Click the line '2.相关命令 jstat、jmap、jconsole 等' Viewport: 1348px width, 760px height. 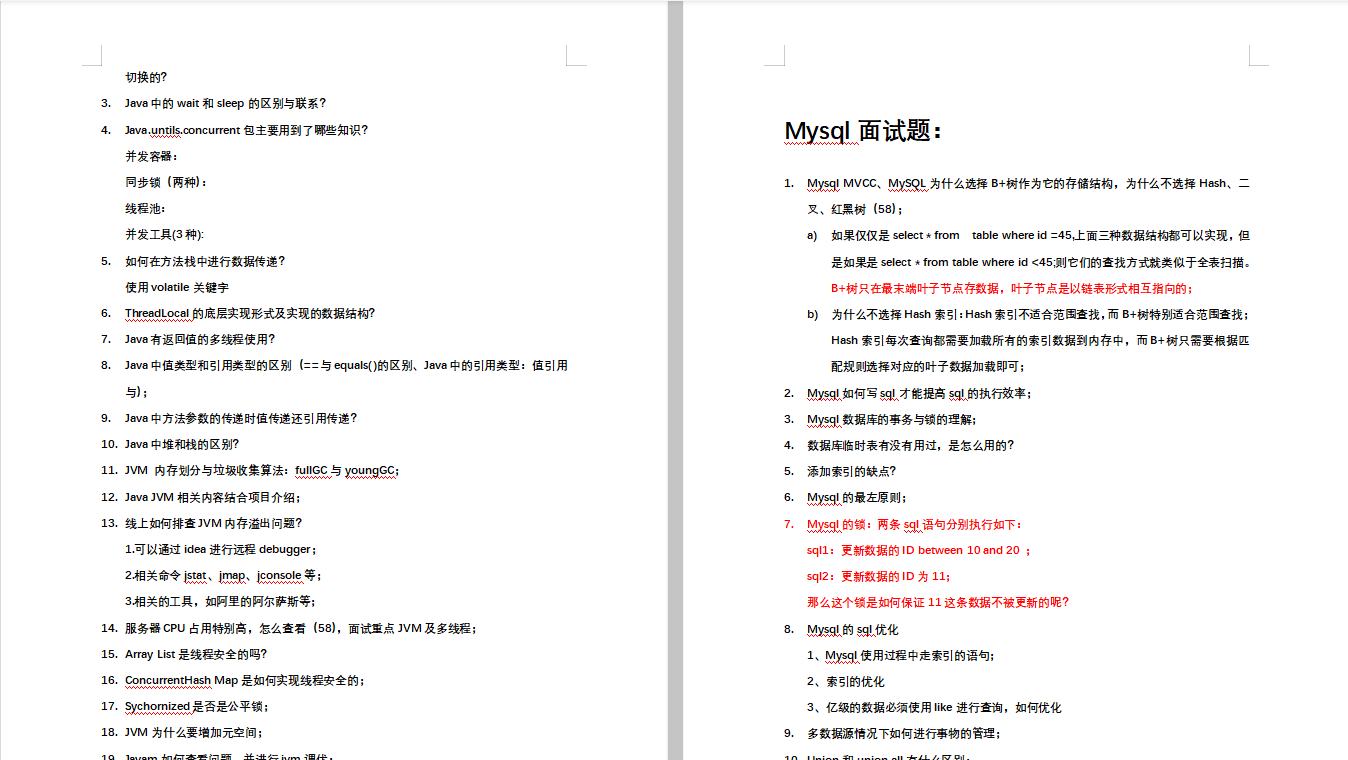(x=224, y=575)
